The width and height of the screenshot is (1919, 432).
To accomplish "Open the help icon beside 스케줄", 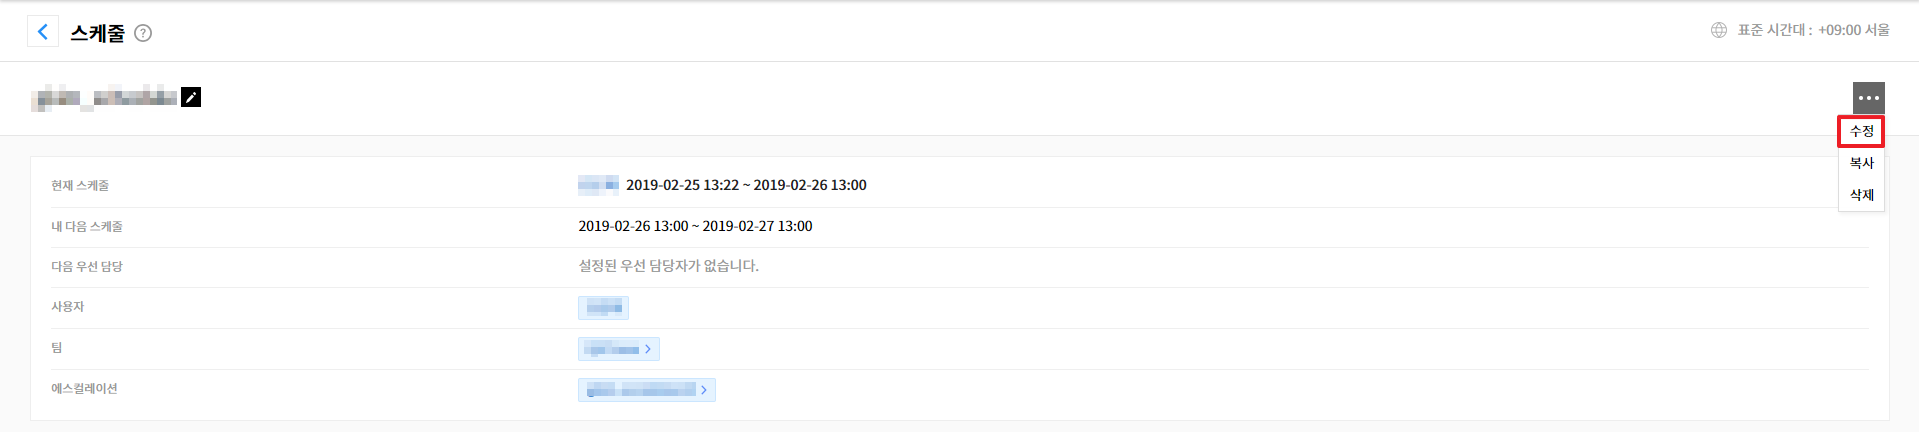I will pyautogui.click(x=143, y=33).
